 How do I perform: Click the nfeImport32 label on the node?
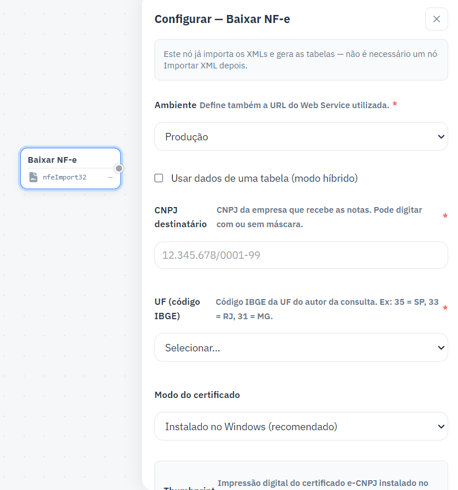coord(64,177)
